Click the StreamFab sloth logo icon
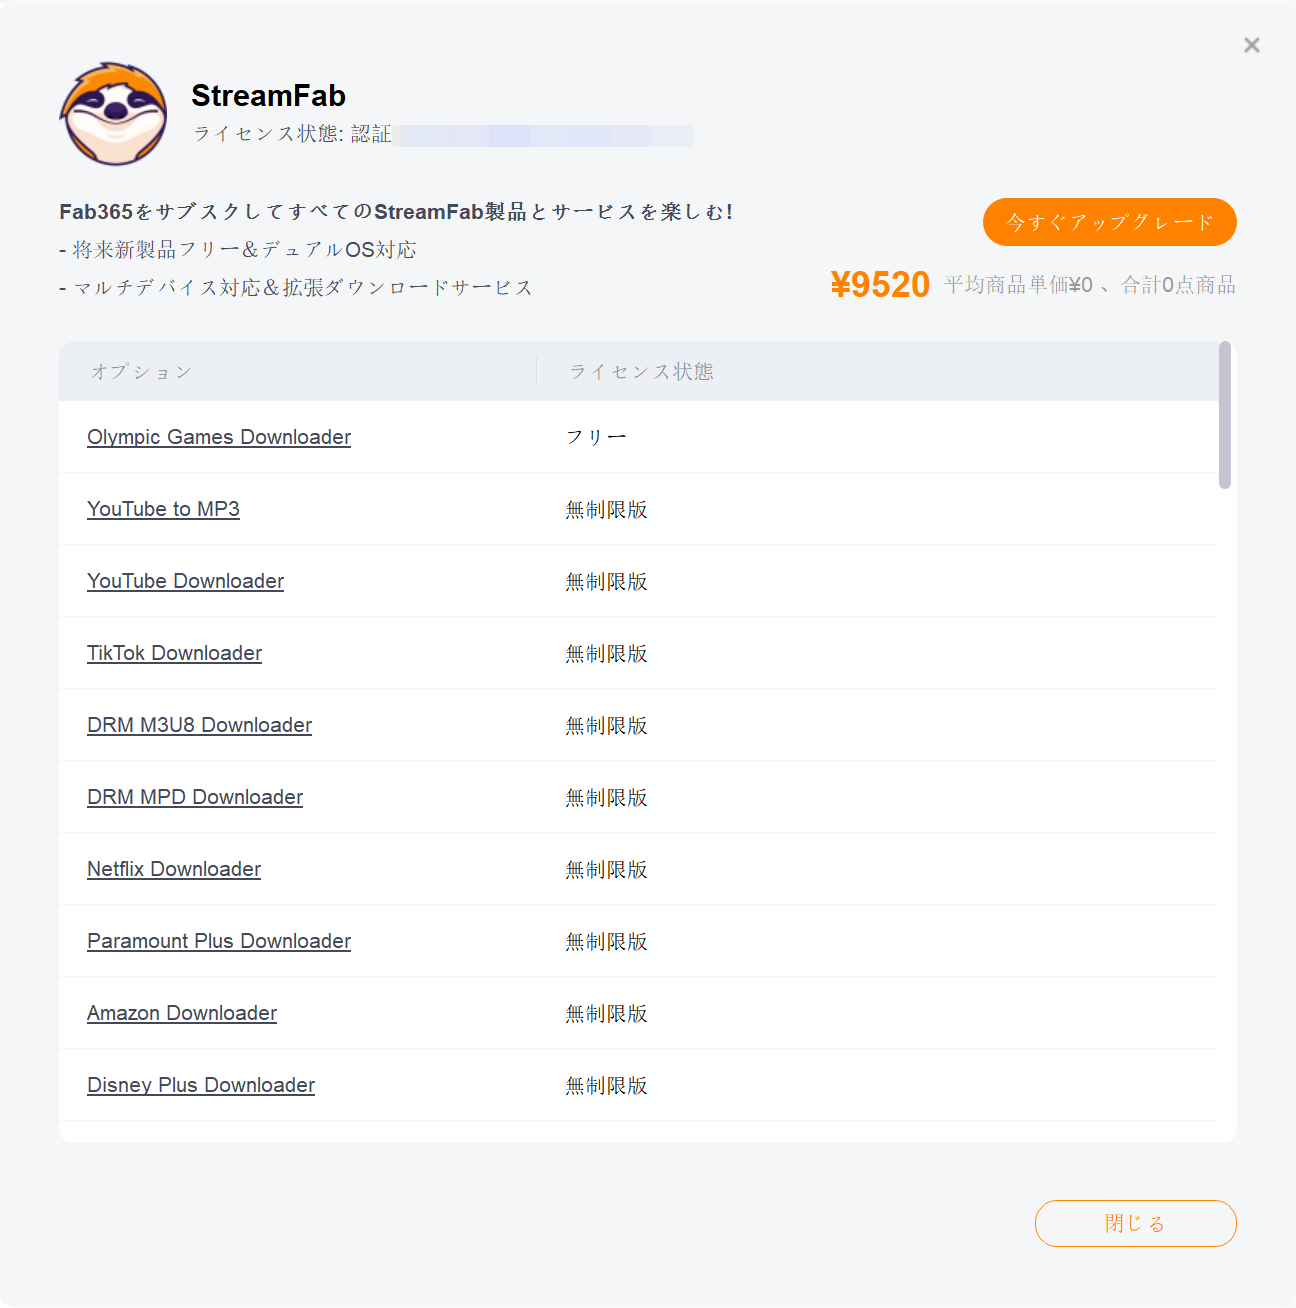 [x=114, y=114]
